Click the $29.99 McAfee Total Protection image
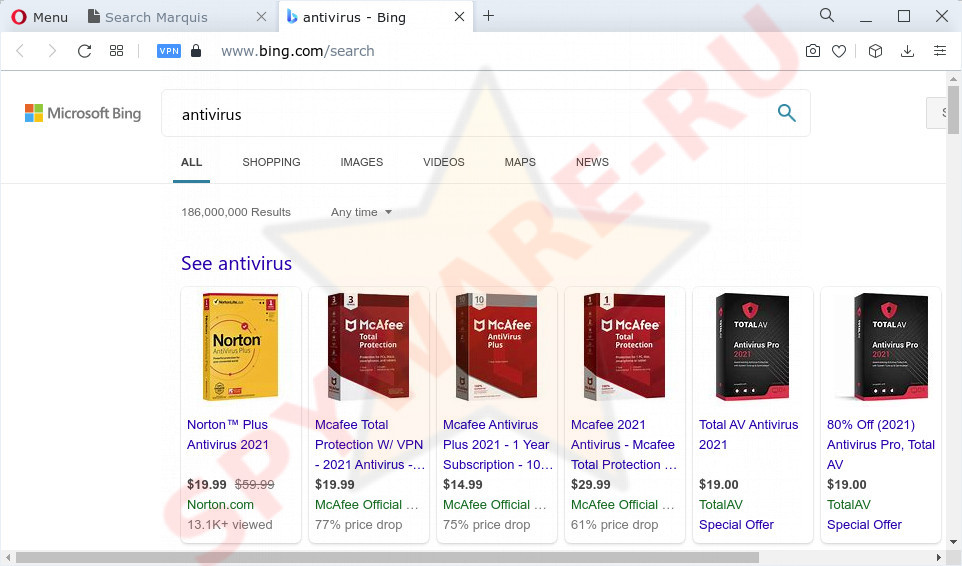962x566 pixels. tap(625, 346)
